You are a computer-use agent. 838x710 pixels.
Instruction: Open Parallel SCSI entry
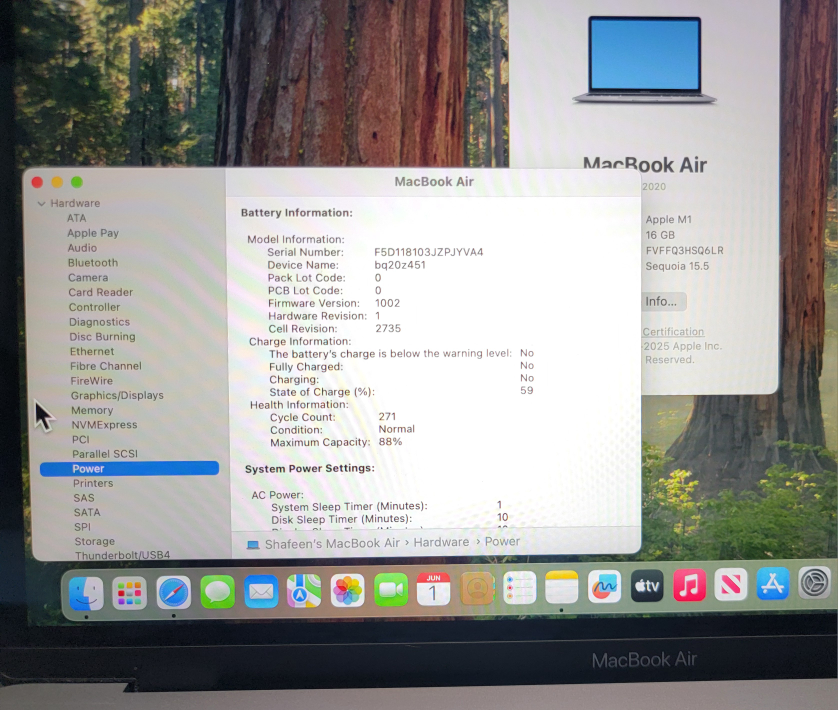(x=105, y=454)
